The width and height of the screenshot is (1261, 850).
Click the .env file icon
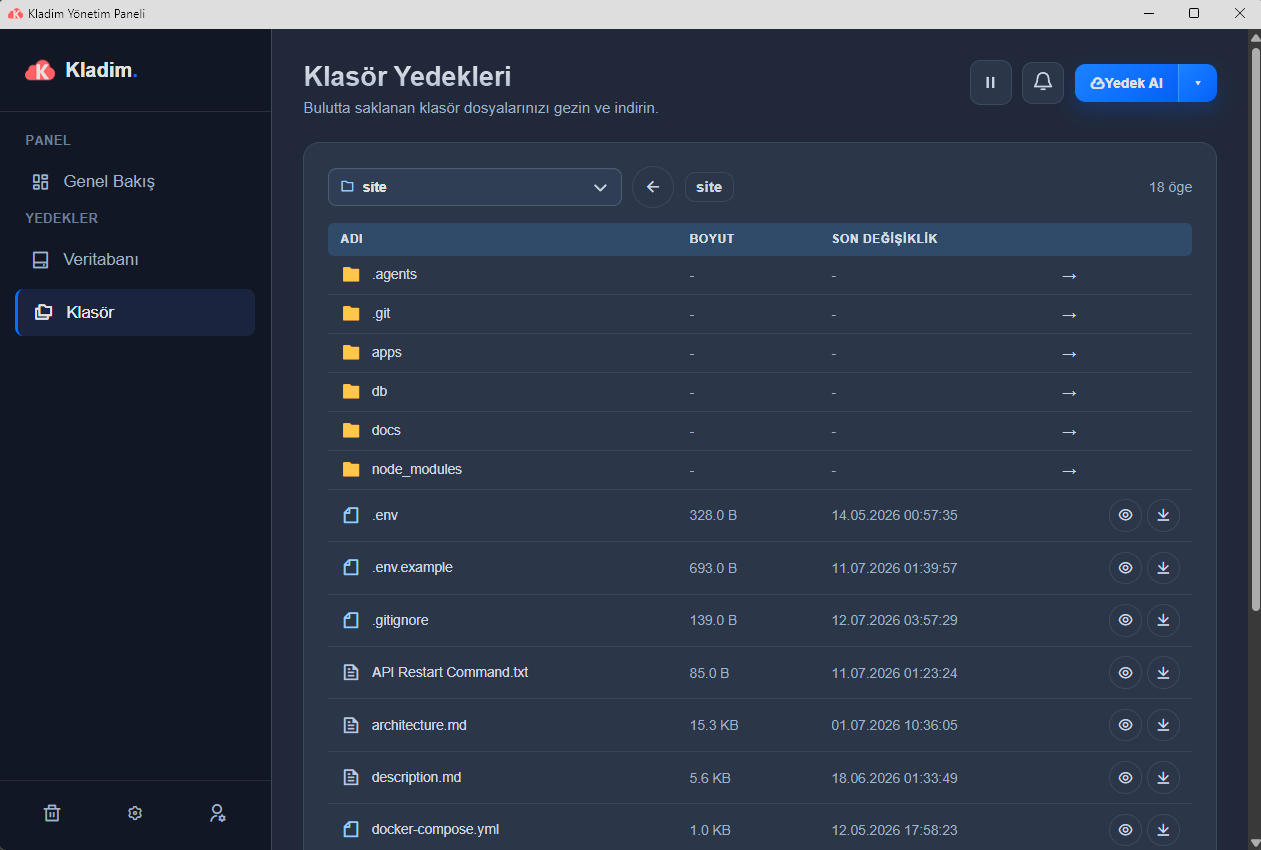351,515
